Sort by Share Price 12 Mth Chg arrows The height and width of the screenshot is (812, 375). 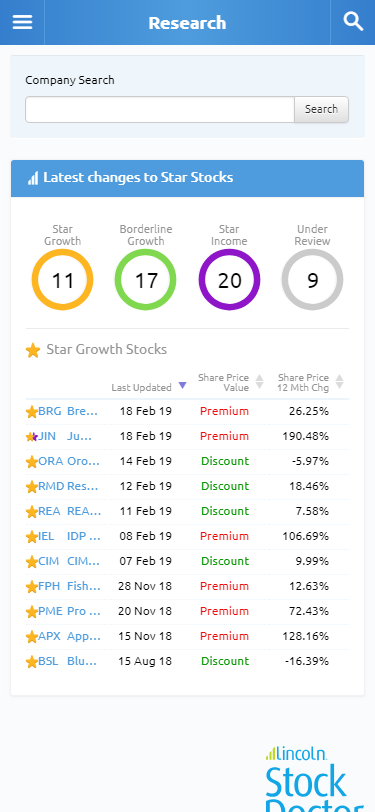339,382
